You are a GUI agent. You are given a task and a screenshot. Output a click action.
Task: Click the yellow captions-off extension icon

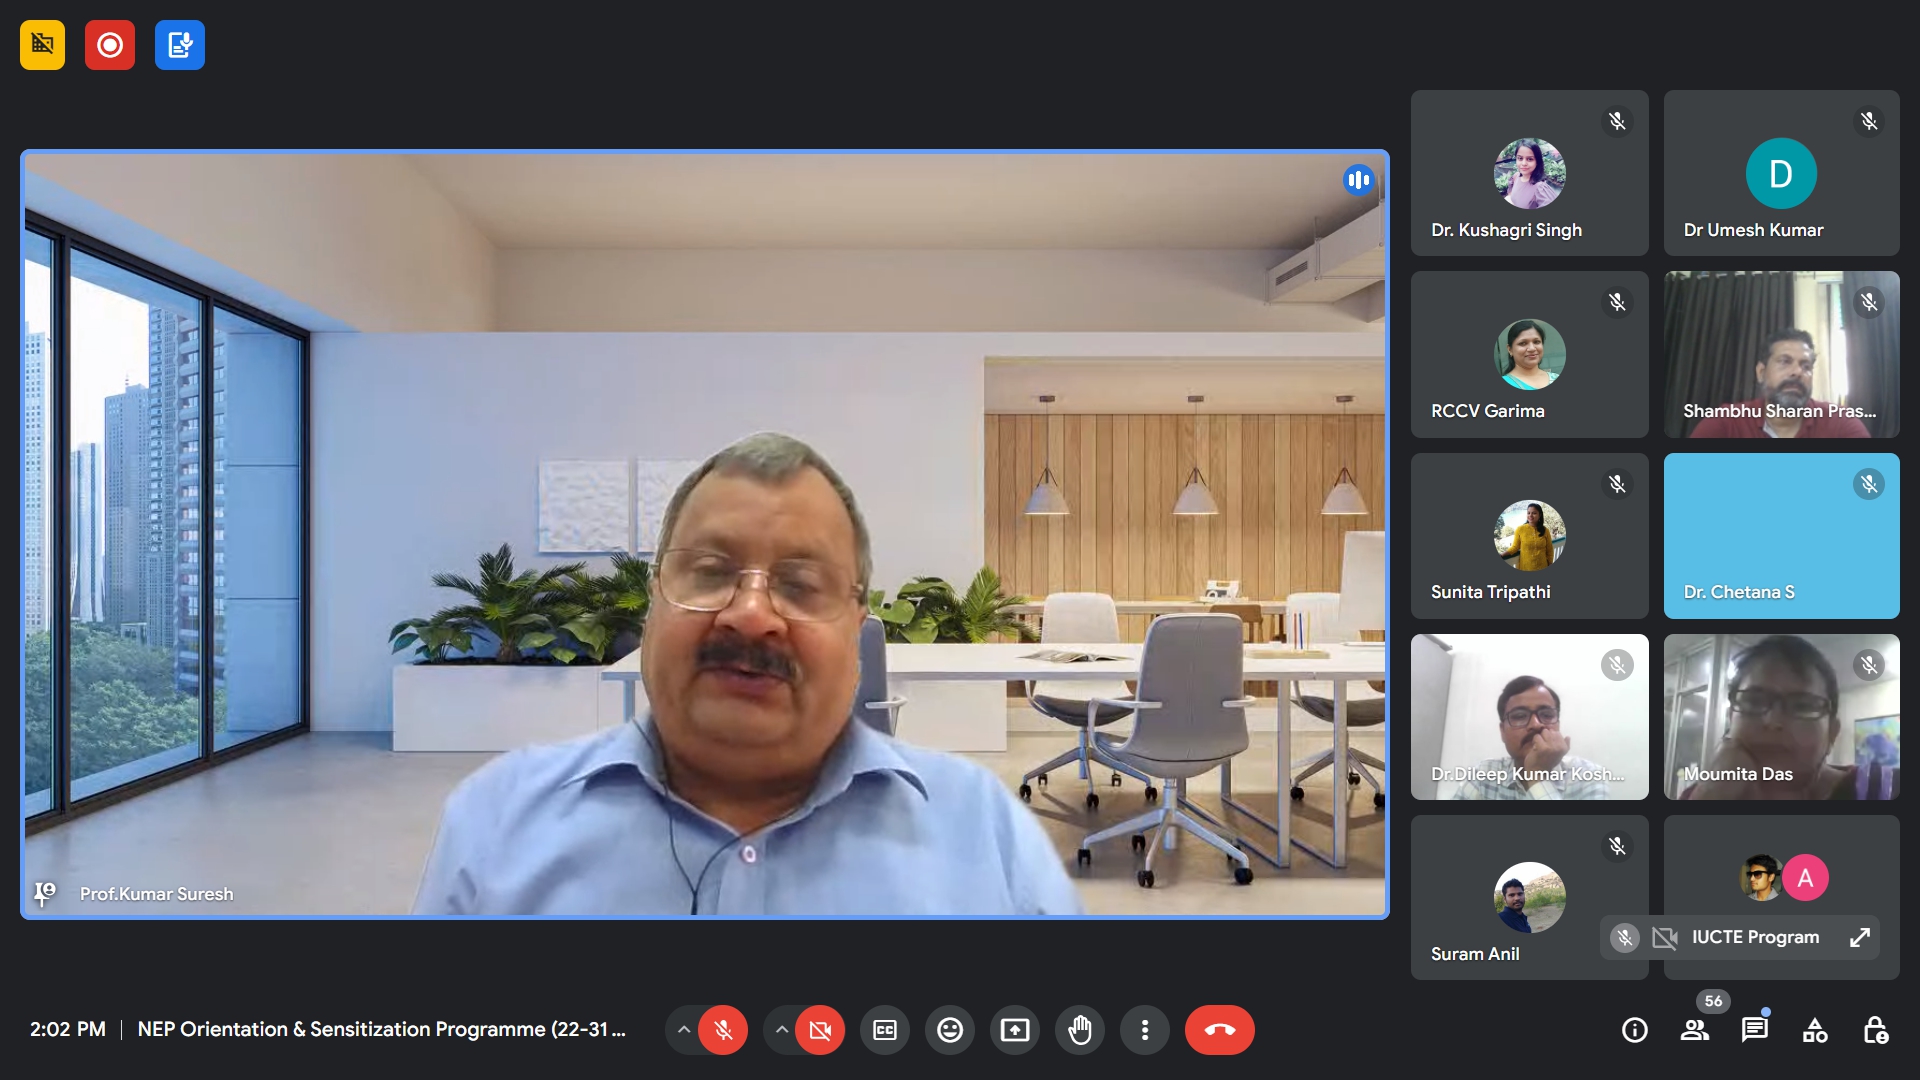tap(42, 45)
